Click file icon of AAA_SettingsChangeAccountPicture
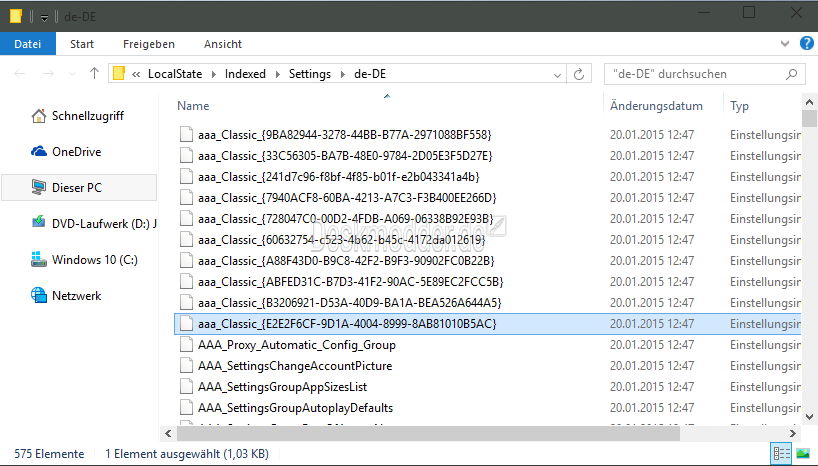The image size is (818, 466). [x=186, y=365]
